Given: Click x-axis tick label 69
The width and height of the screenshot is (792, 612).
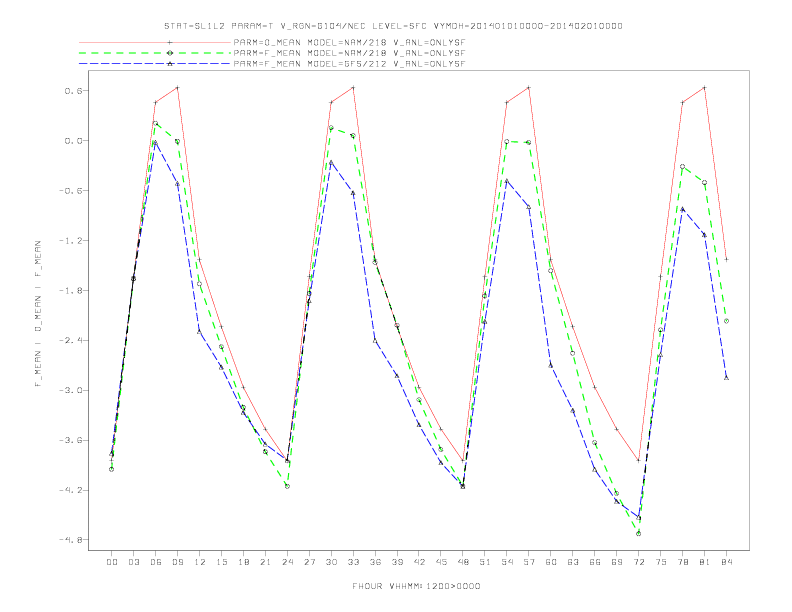Looking at the screenshot, I should pos(617,562).
